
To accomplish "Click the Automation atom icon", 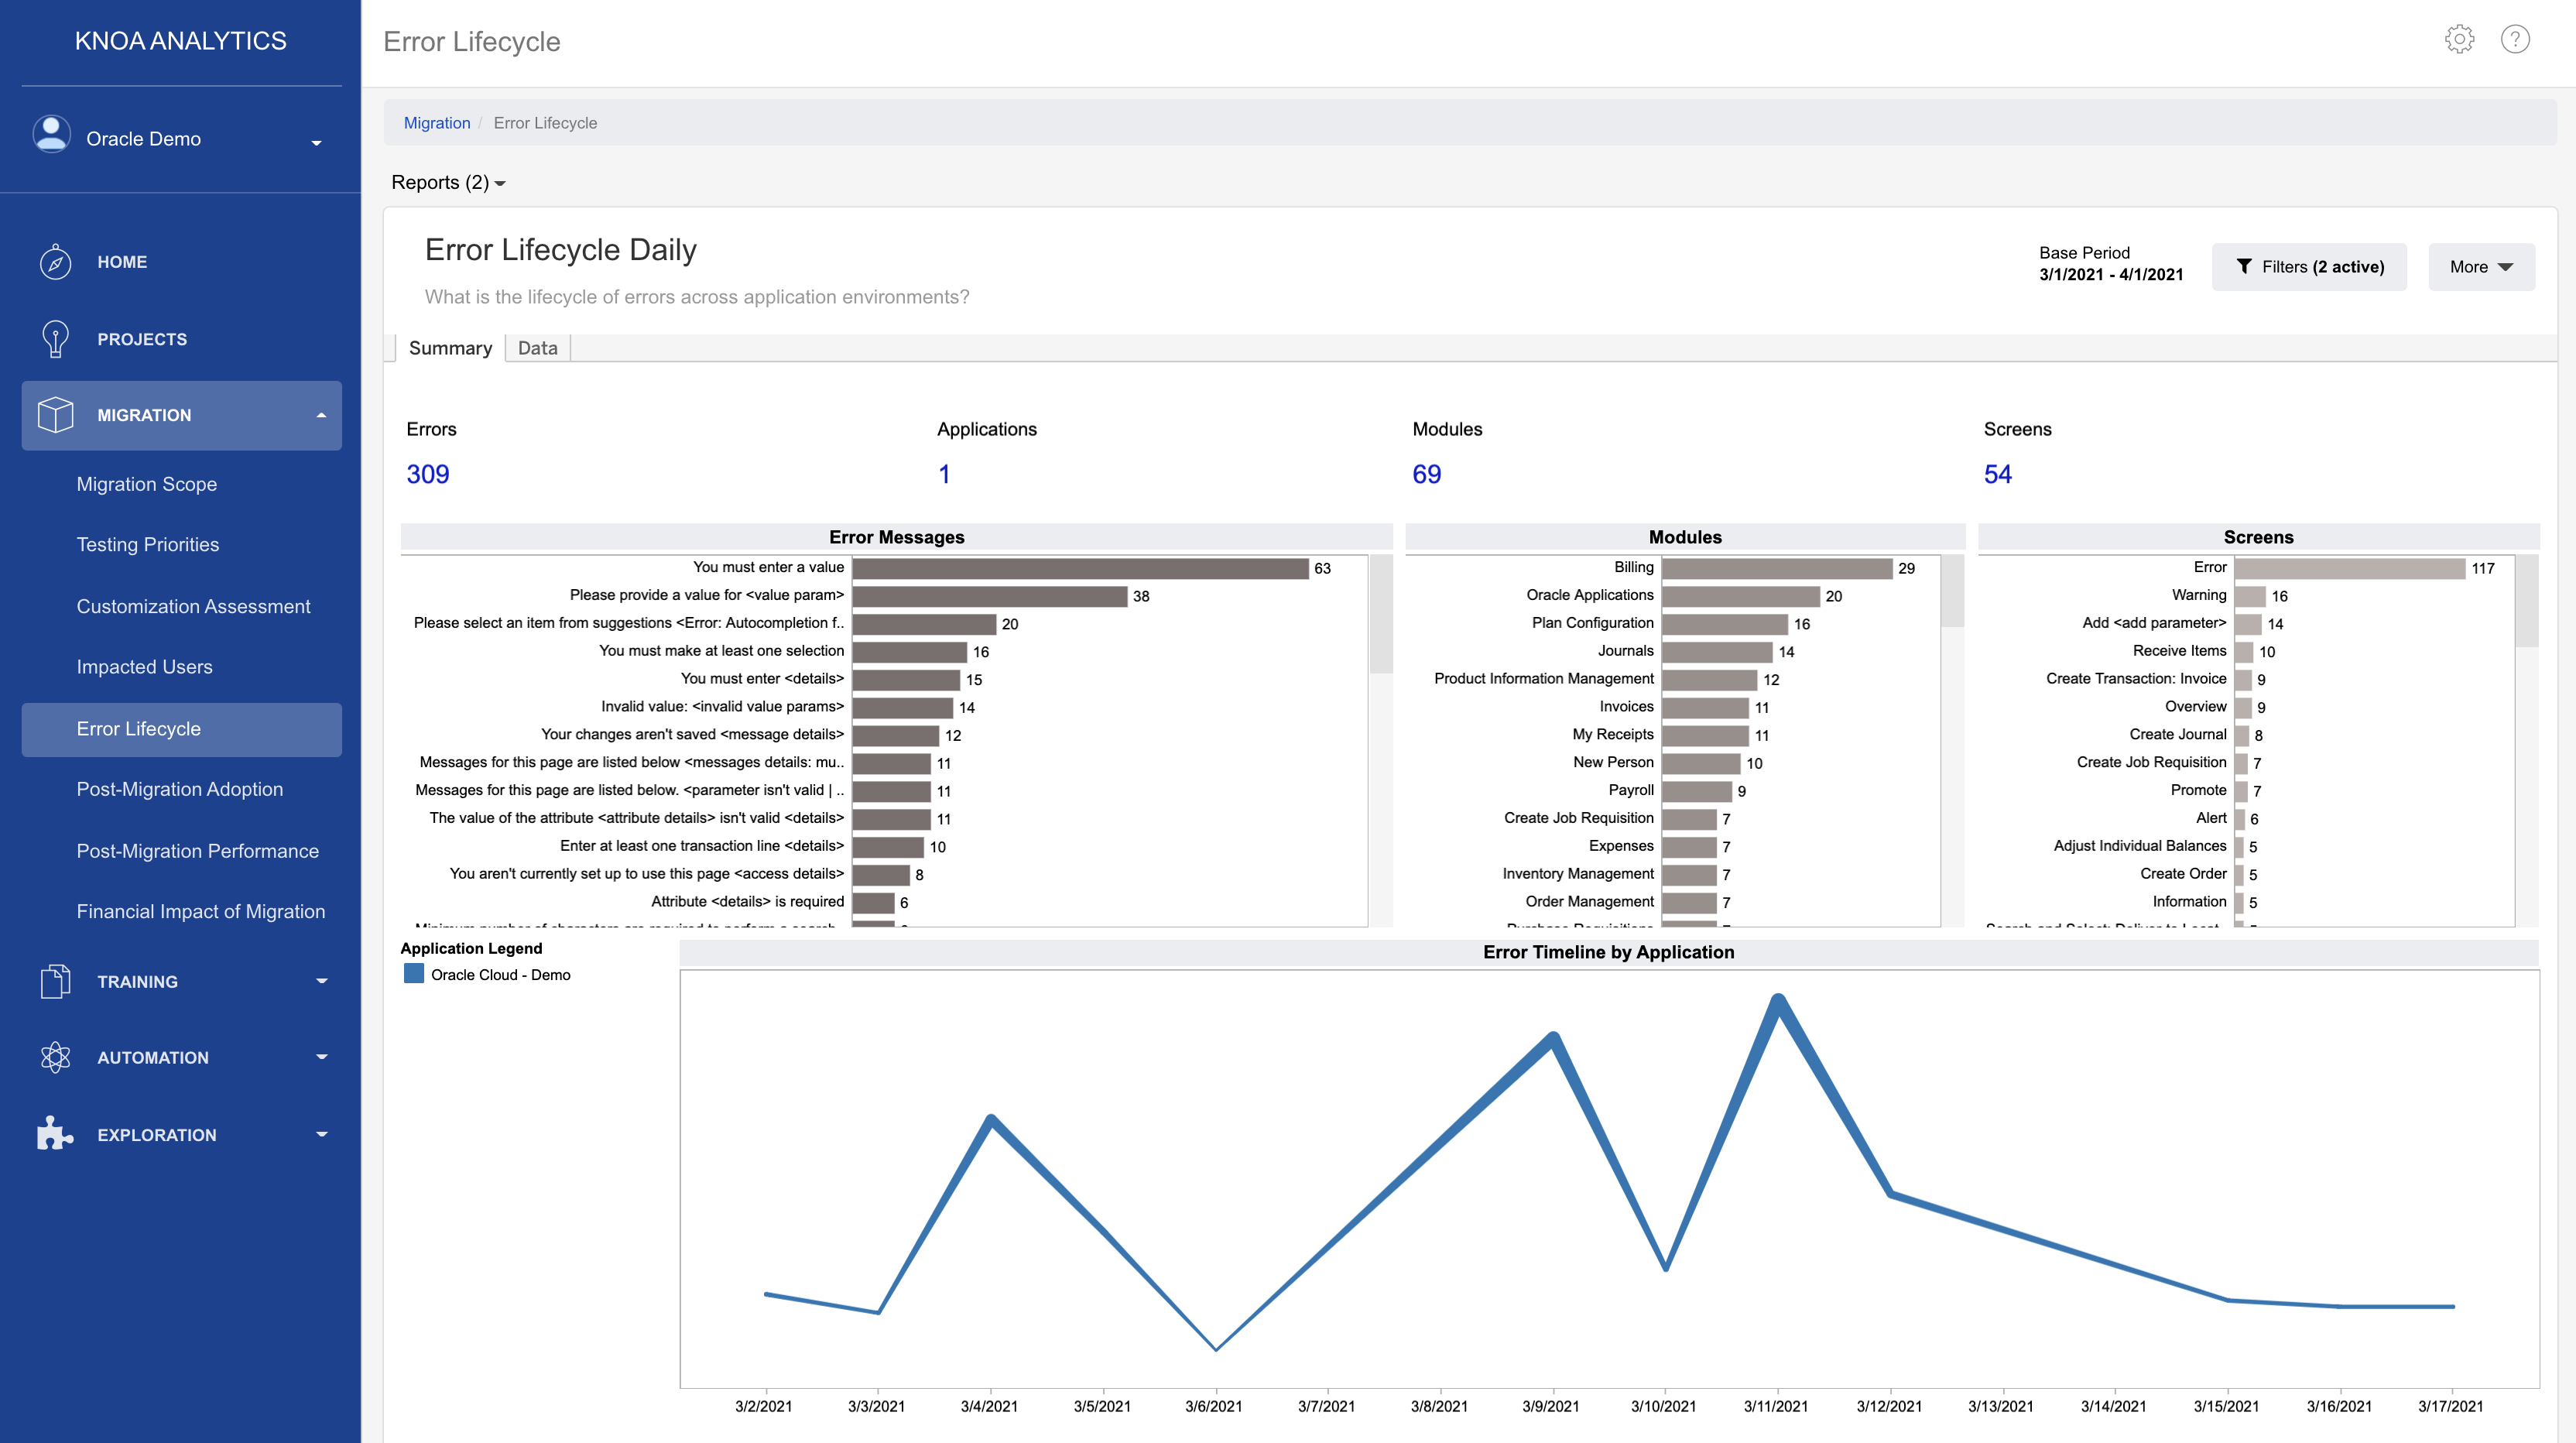I will point(55,1058).
